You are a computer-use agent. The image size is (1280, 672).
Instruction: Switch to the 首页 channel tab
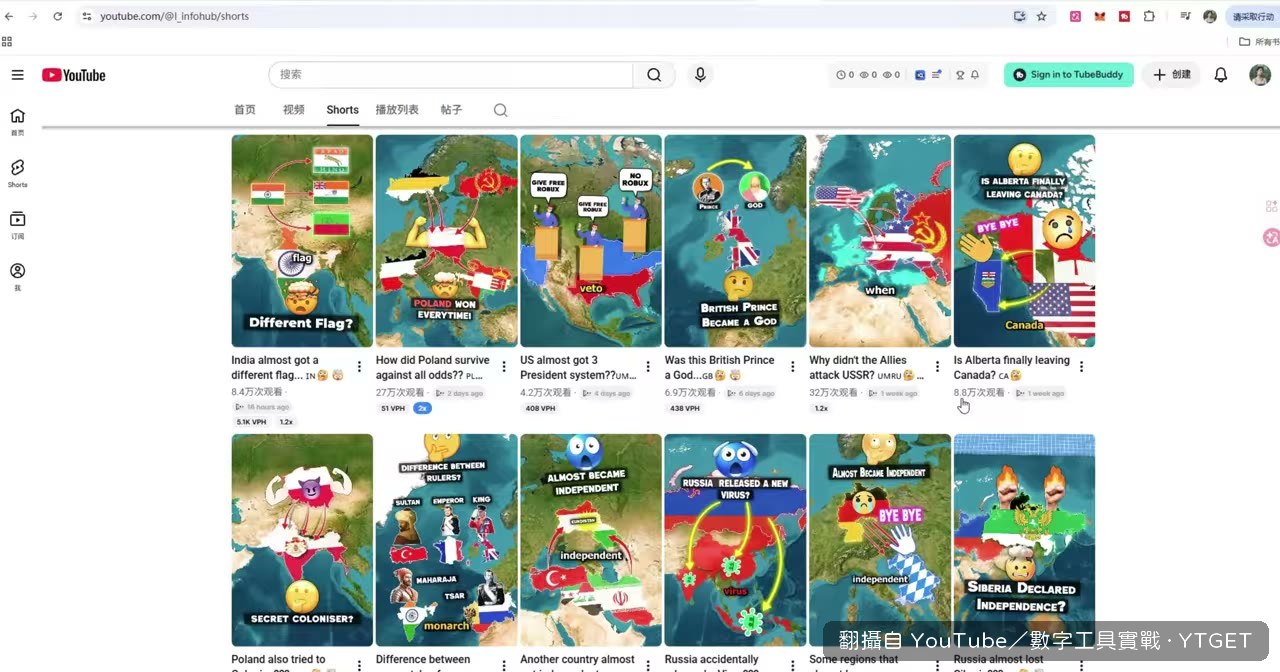(245, 110)
